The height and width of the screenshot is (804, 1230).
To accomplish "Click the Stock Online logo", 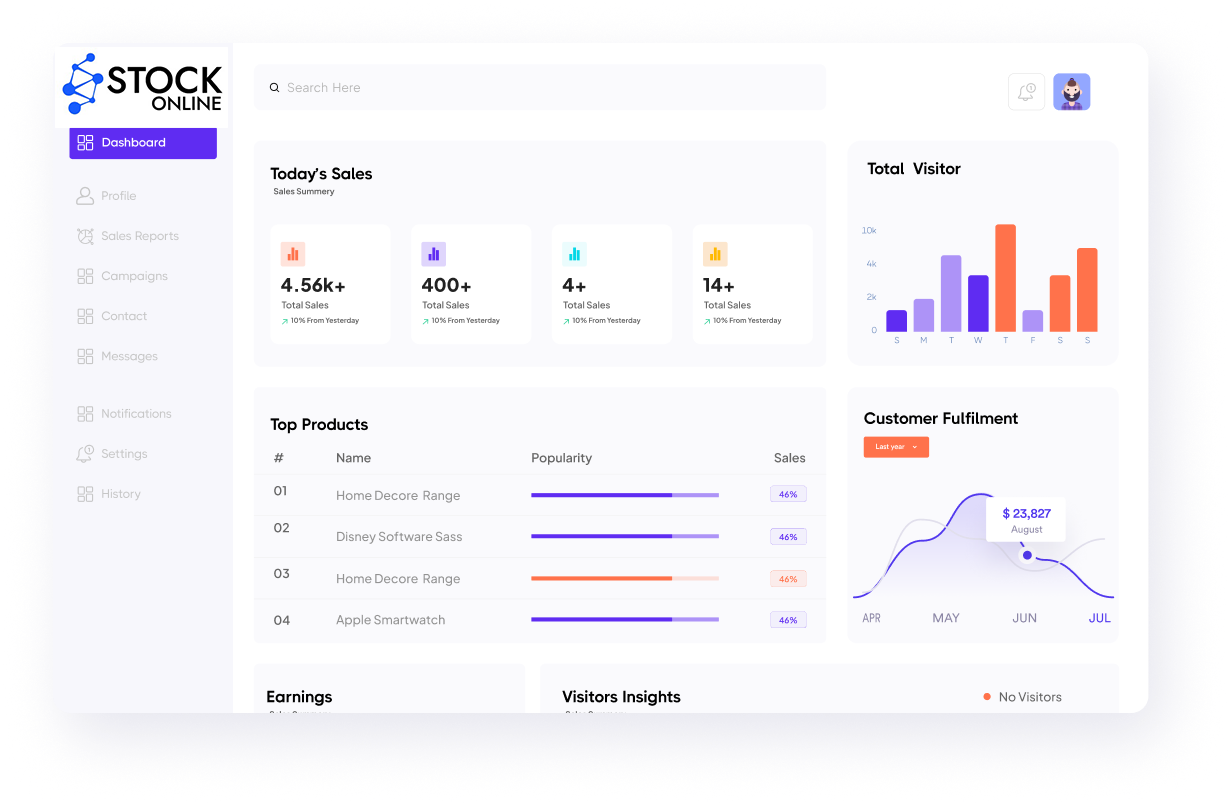I will [x=142, y=86].
